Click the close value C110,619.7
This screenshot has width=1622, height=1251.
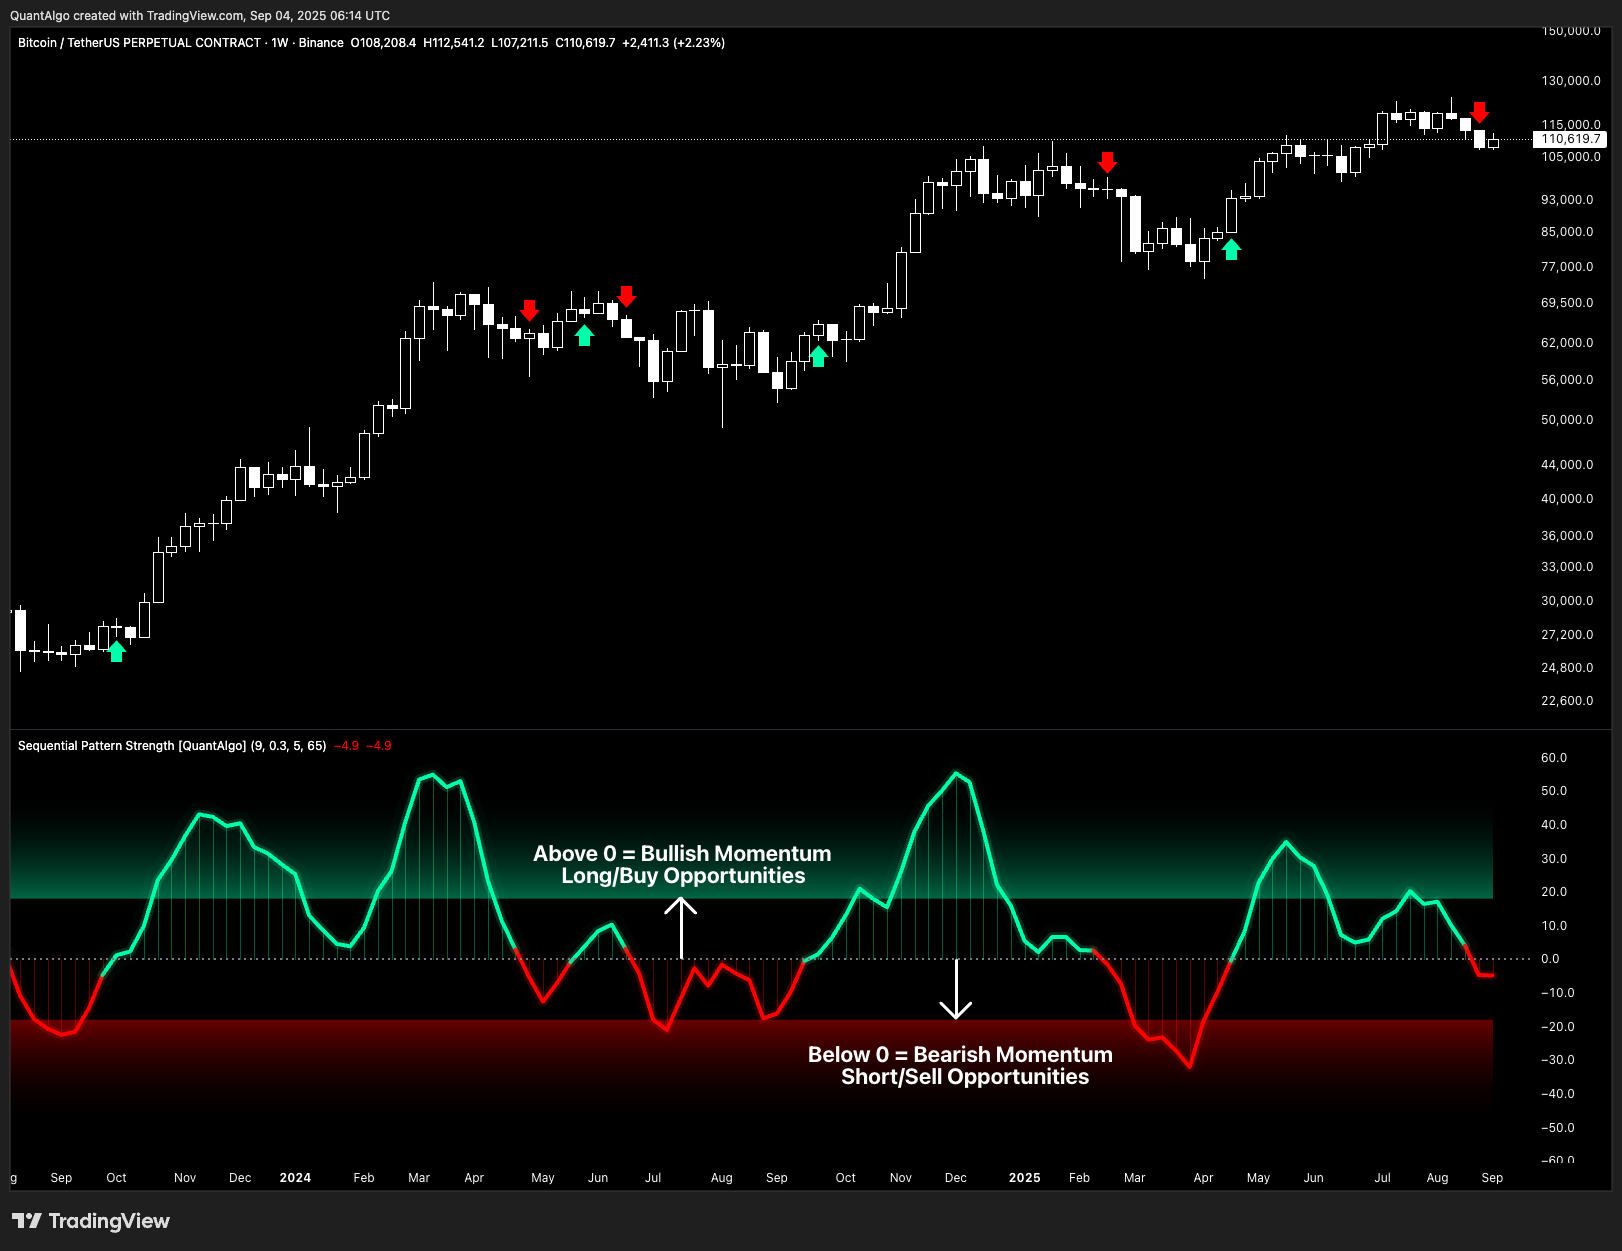click(585, 43)
